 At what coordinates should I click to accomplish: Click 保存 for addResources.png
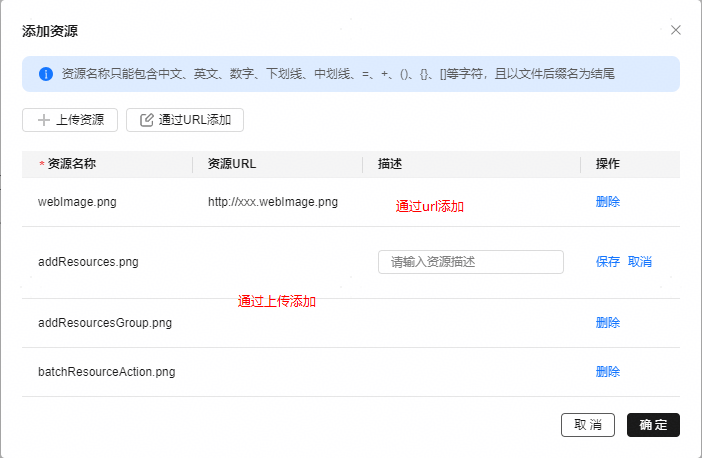[x=608, y=262]
